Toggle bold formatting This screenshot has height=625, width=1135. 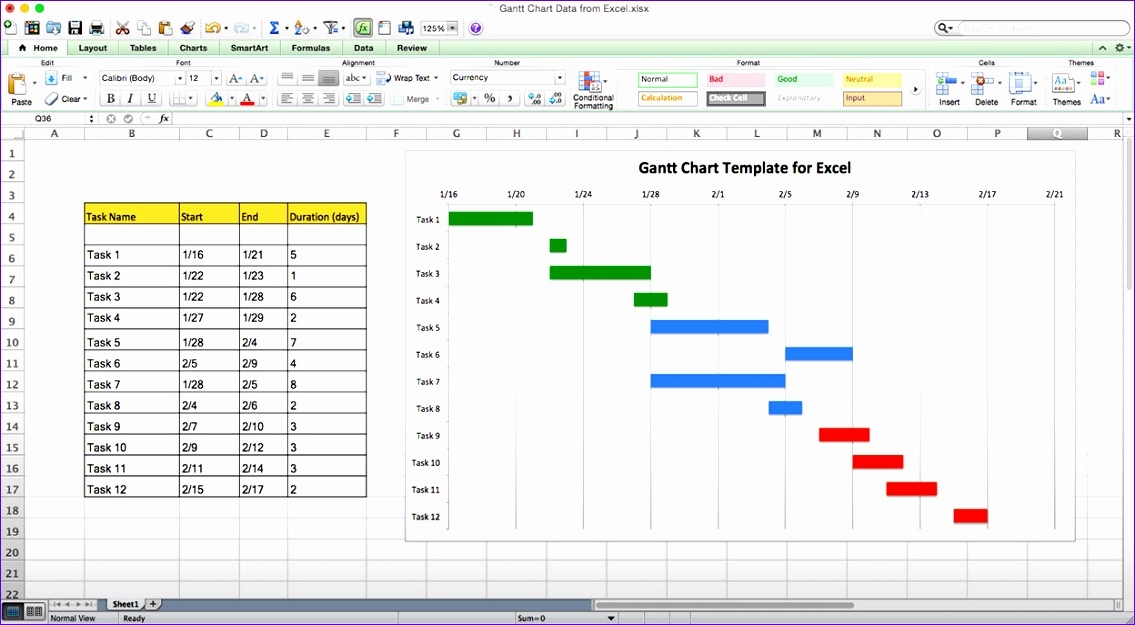110,98
